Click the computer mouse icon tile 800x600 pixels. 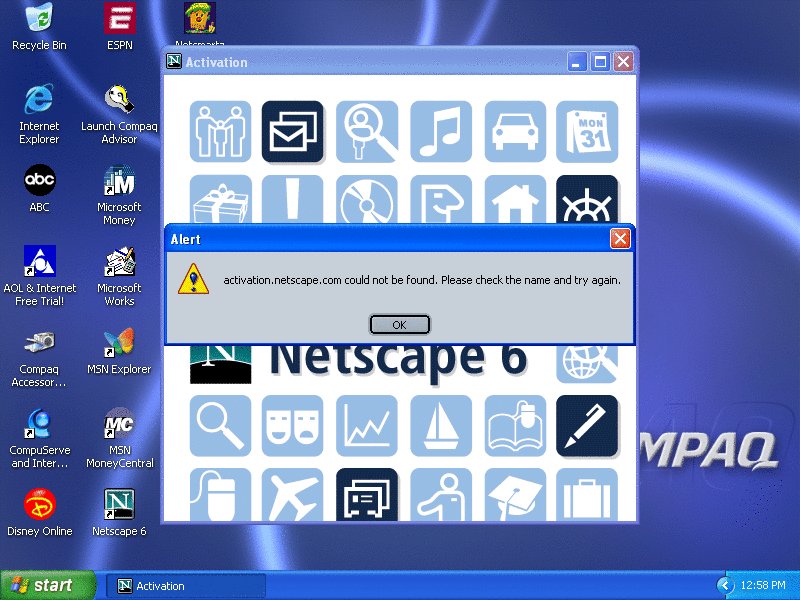click(x=220, y=494)
